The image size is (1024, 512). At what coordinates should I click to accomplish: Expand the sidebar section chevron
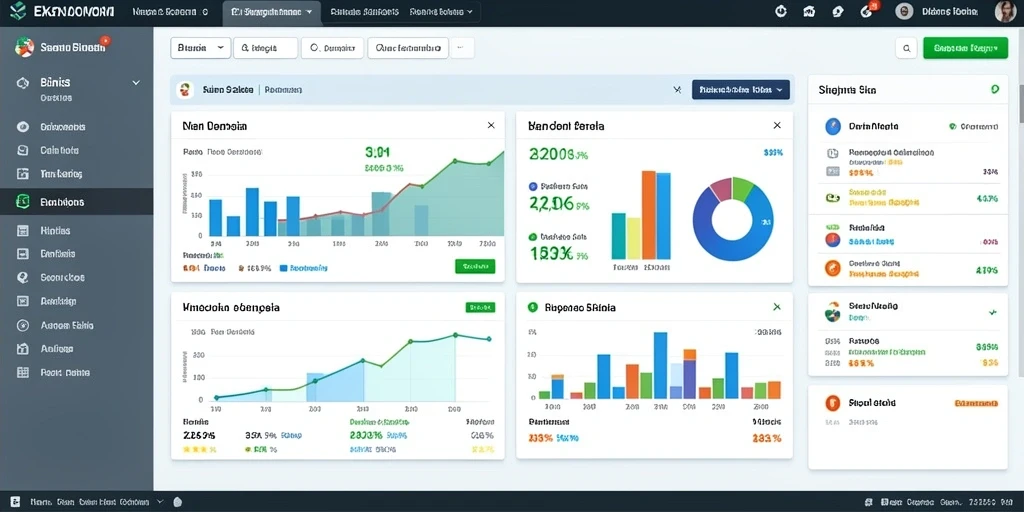(136, 83)
